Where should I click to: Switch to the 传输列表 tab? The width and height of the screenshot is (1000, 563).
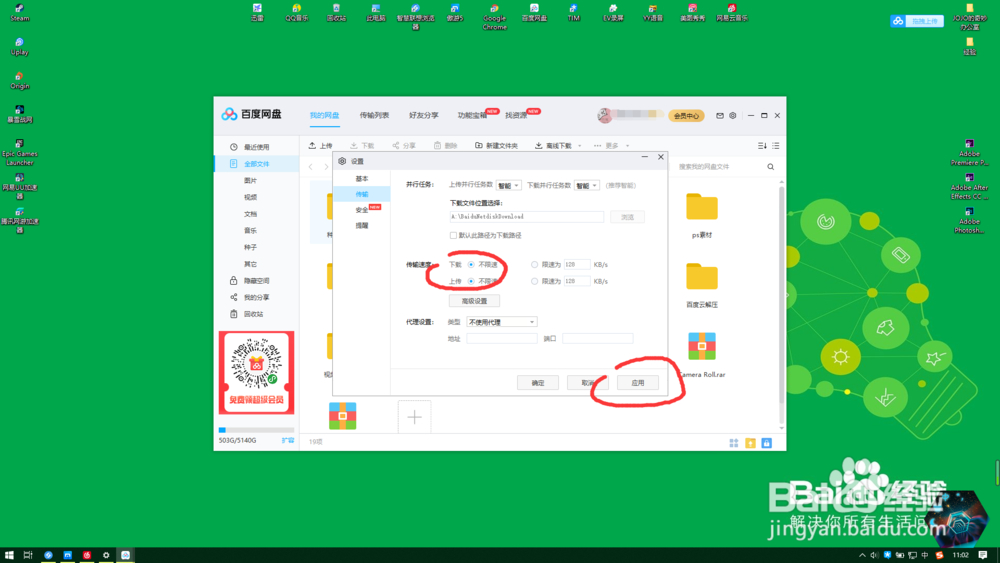[374, 115]
